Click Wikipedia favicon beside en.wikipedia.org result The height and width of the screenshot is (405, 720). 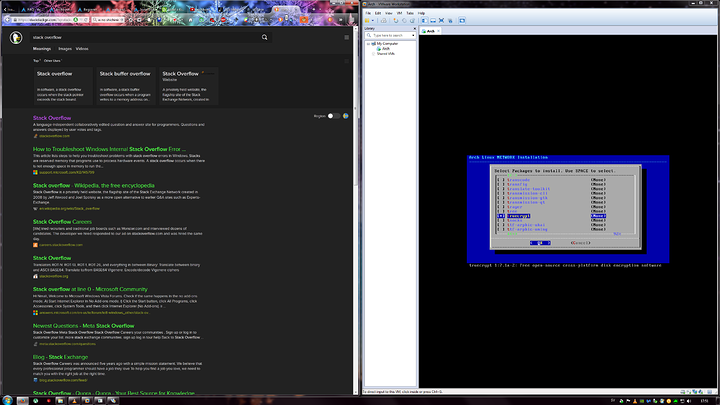point(35,208)
